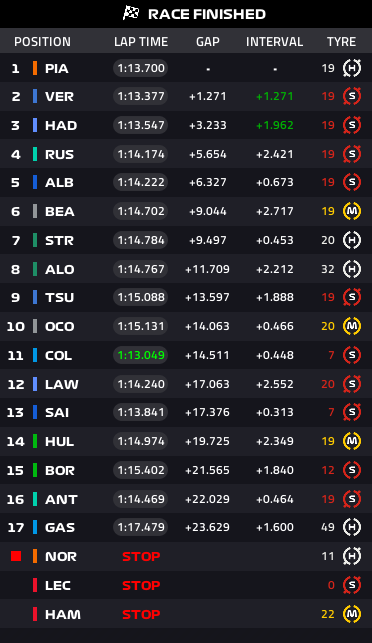Click VER's green interval +1.271
The width and height of the screenshot is (372, 643).
click(275, 96)
